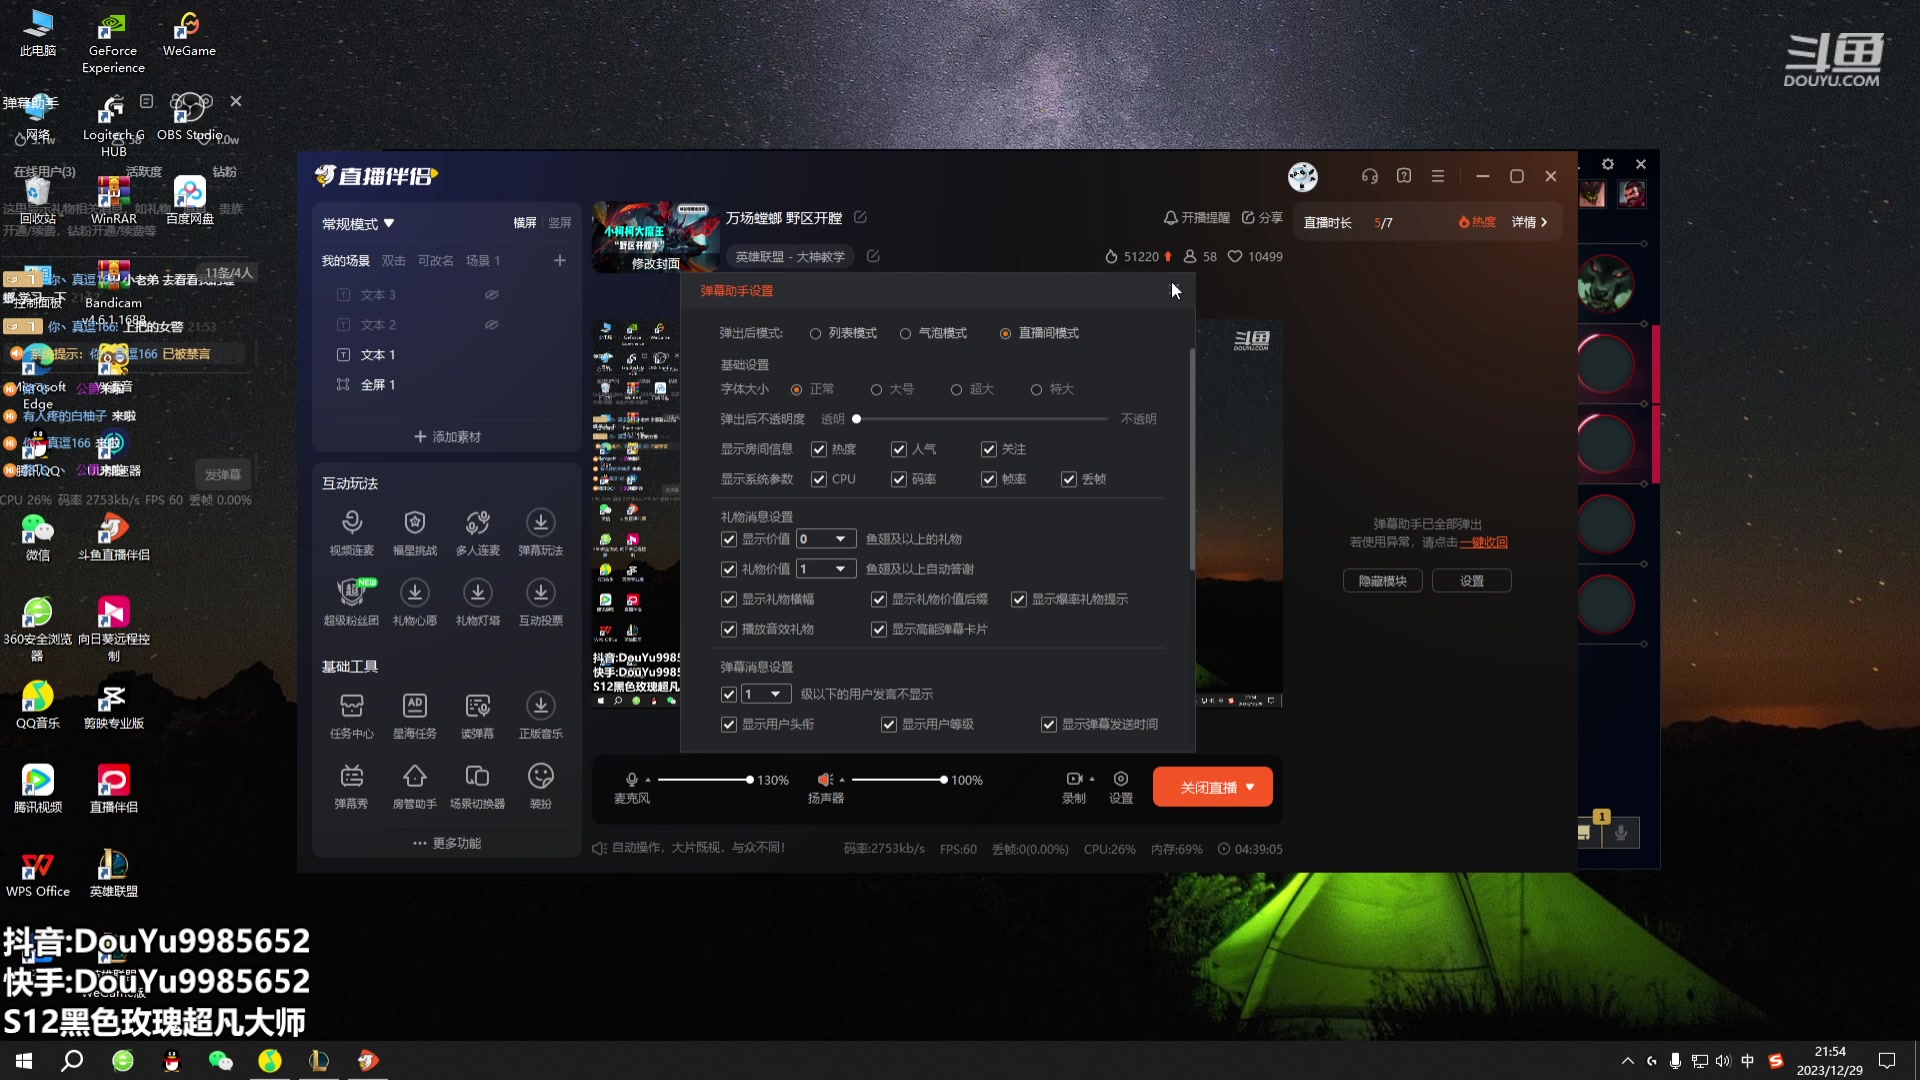Select the 我的场景 tab
Image resolution: width=1920 pixels, height=1080 pixels.
(346, 260)
